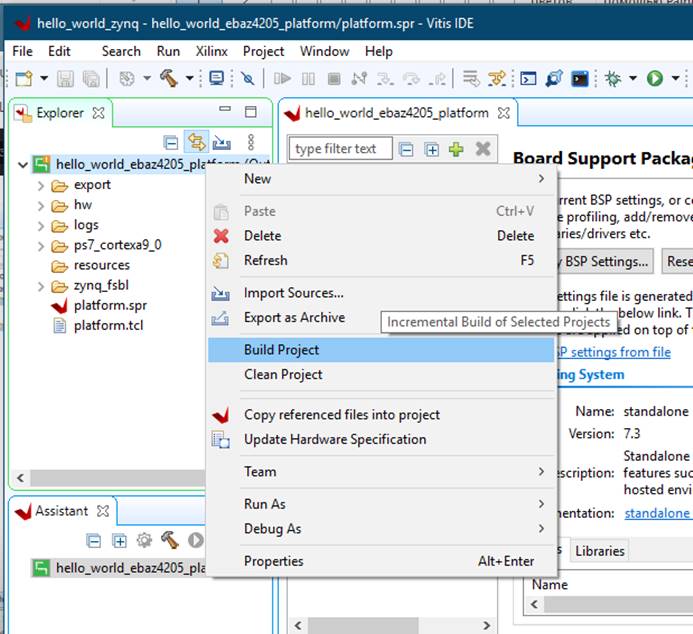Click Collapse All icon in Explorer toolbar

171,143
